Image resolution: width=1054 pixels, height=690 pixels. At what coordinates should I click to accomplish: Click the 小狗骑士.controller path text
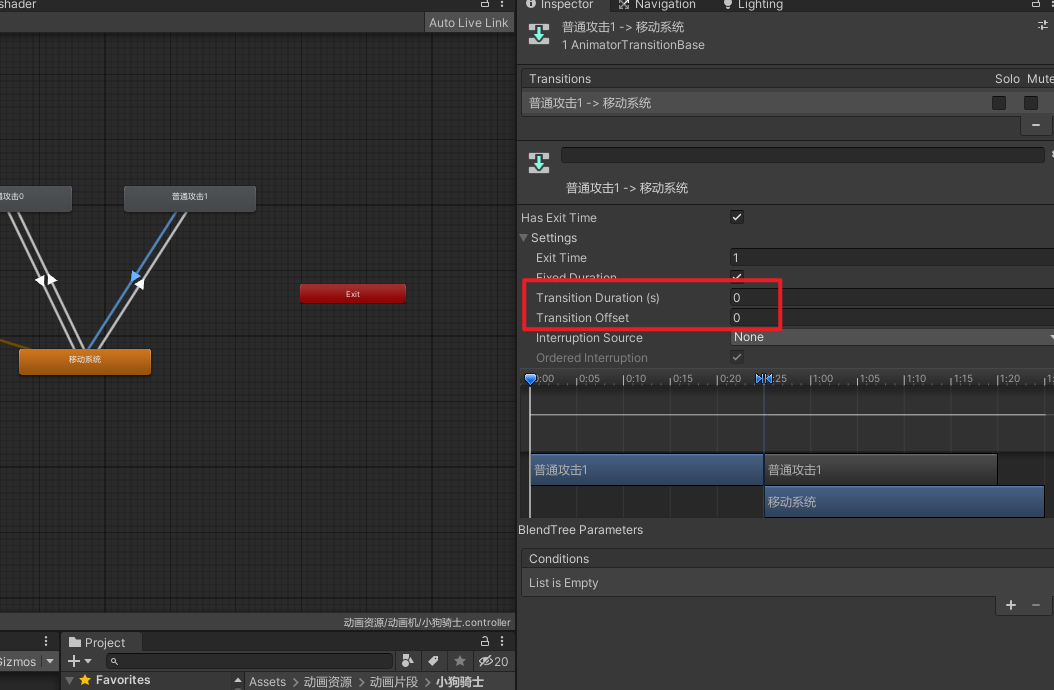pyautogui.click(x=427, y=622)
